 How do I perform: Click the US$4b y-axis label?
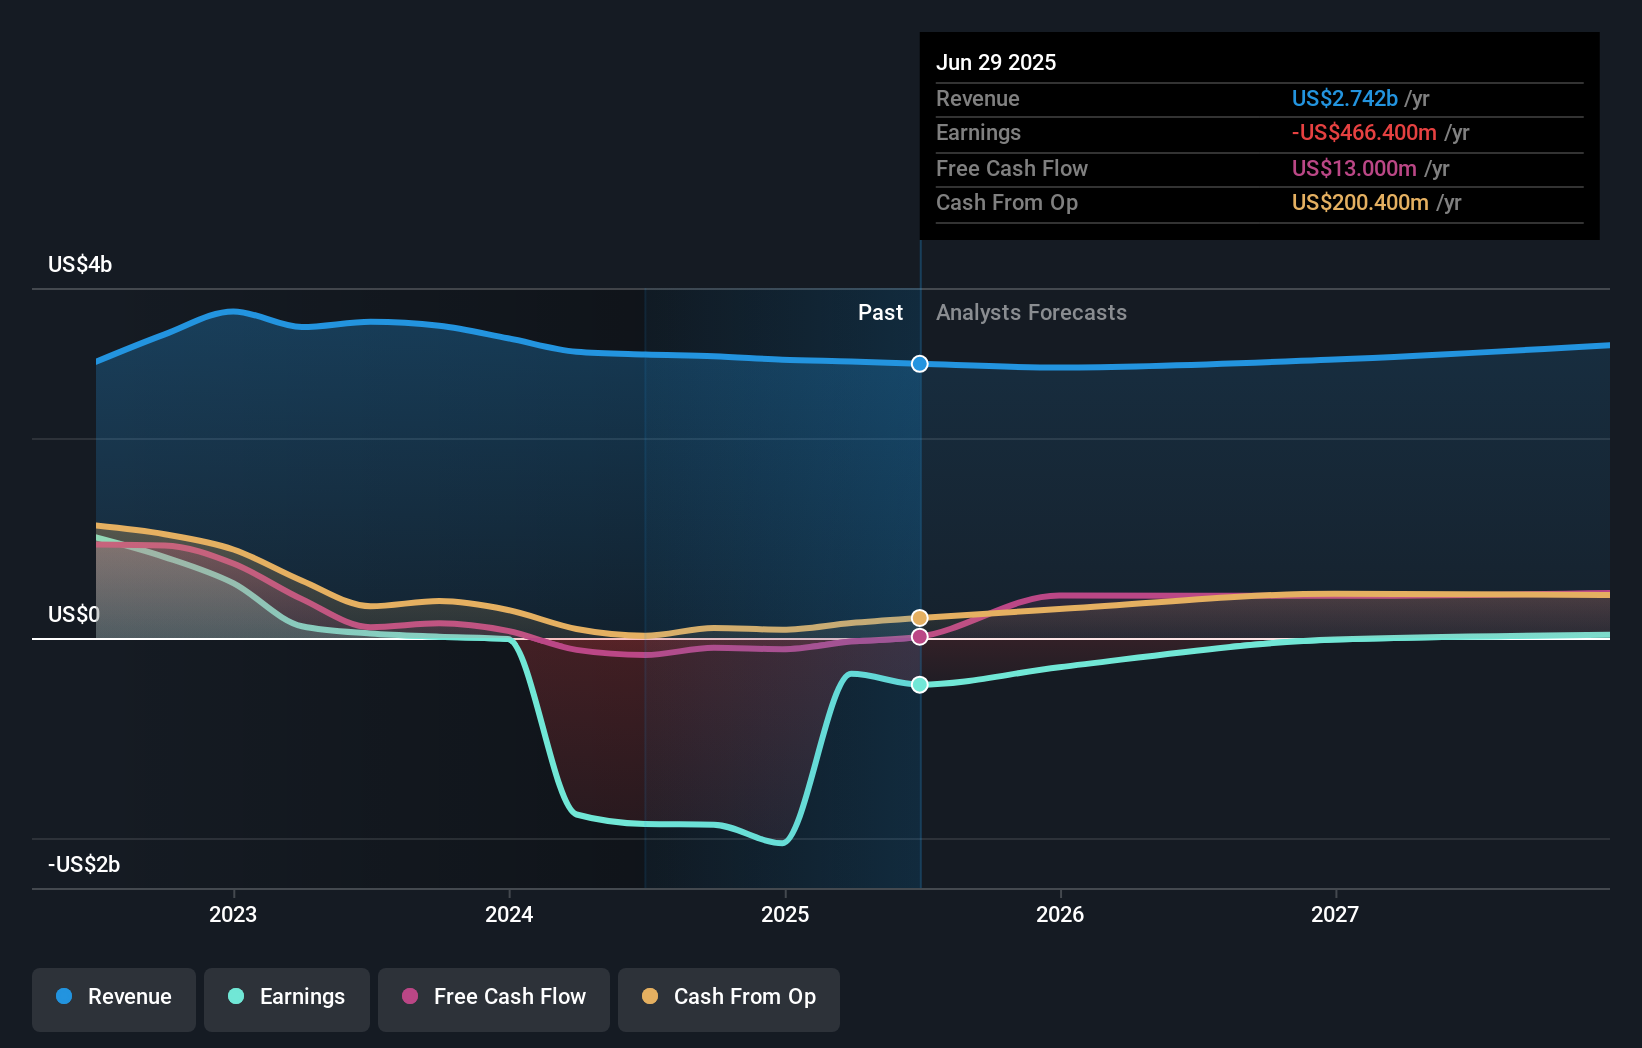(80, 265)
